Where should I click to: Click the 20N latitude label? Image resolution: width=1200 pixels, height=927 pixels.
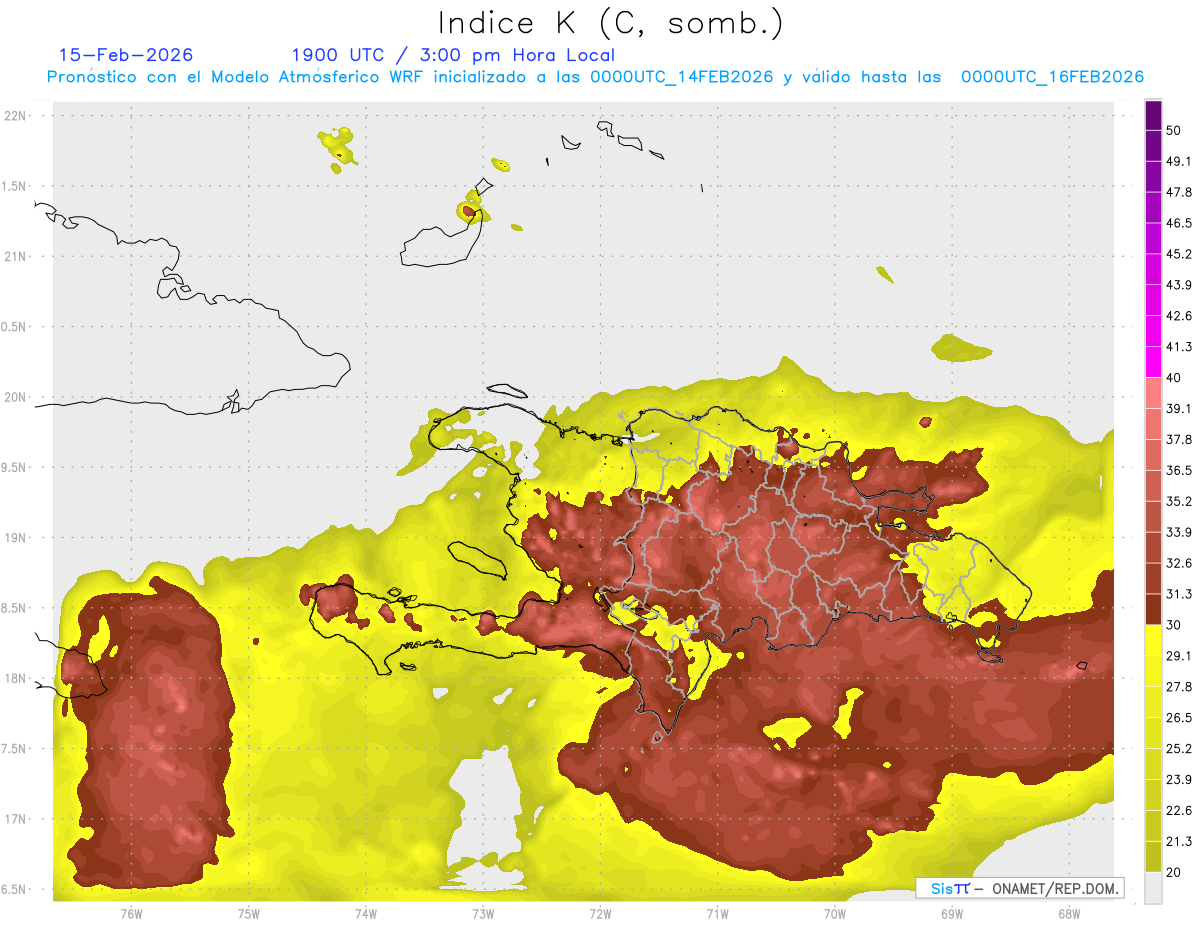(16, 397)
